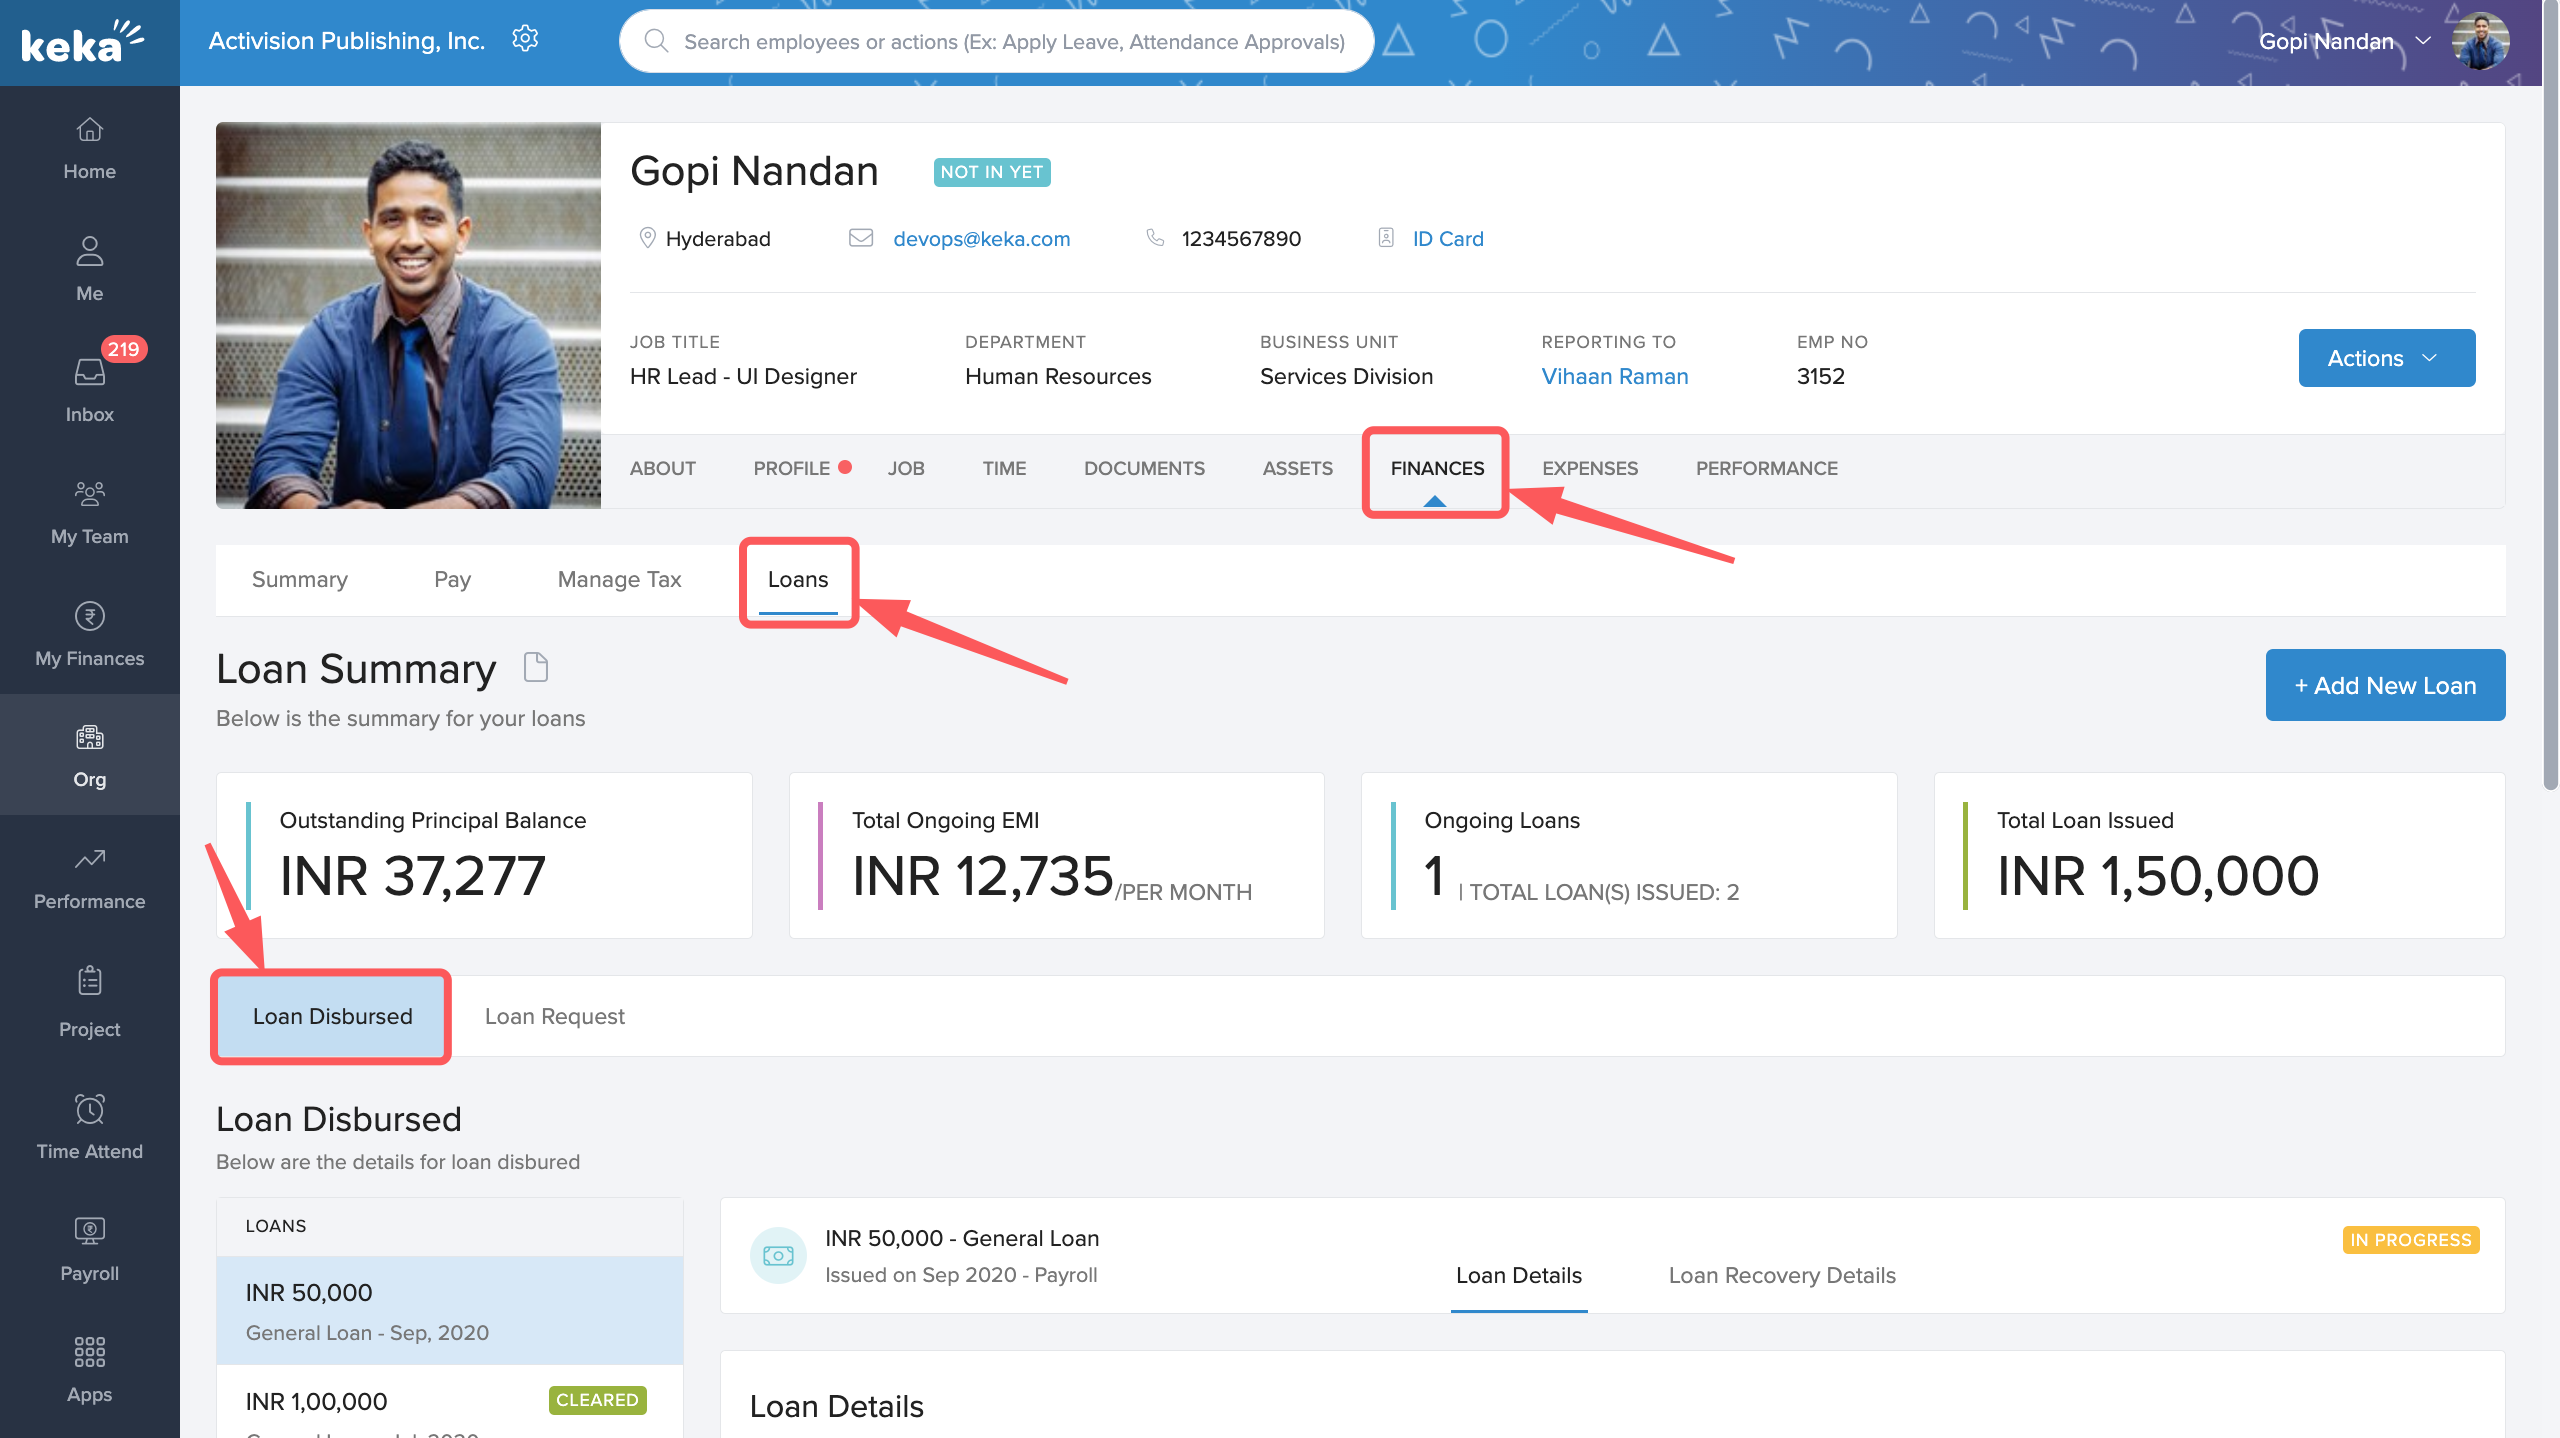Image resolution: width=2560 pixels, height=1438 pixels.
Task: Open the Inbox with 219 notifications
Action: (89, 373)
